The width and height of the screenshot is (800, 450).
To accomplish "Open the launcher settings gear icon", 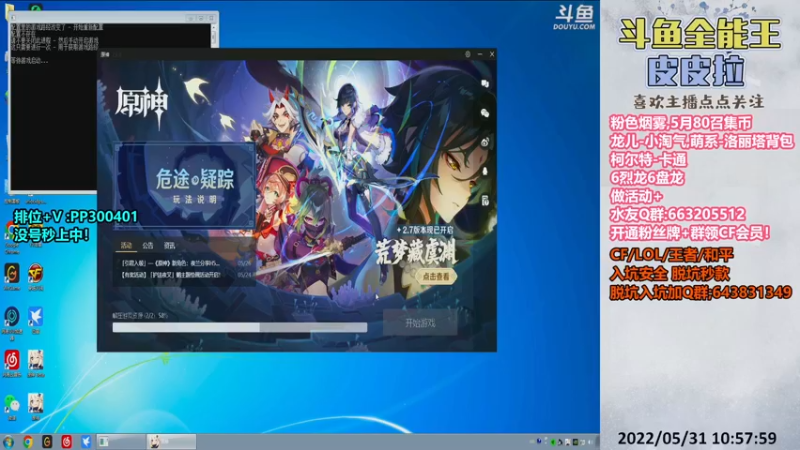I will click(x=468, y=54).
